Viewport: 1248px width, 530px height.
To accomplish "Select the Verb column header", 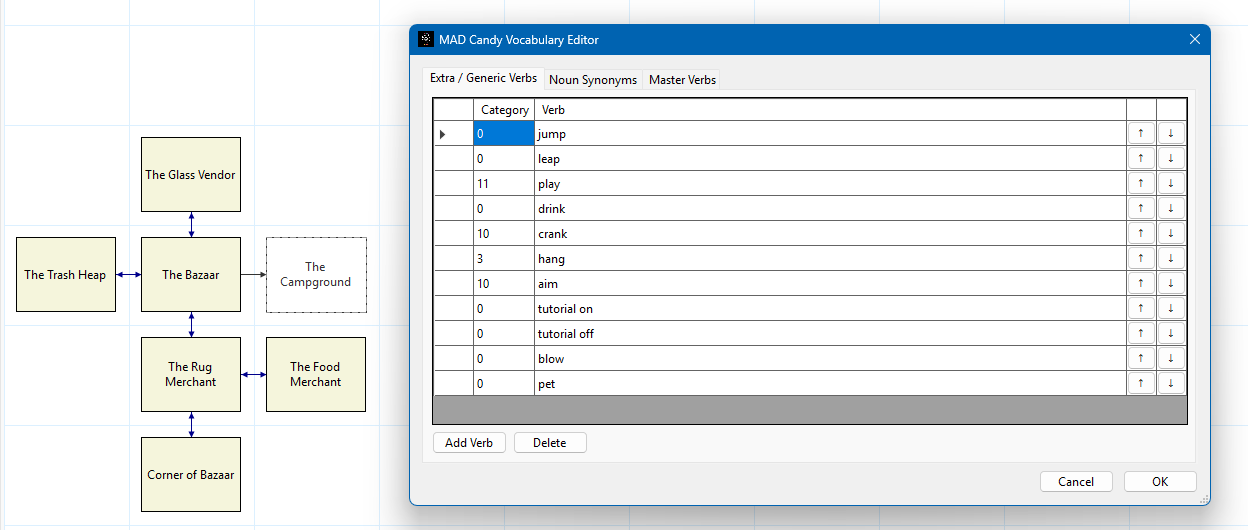I will pyautogui.click(x=830, y=110).
